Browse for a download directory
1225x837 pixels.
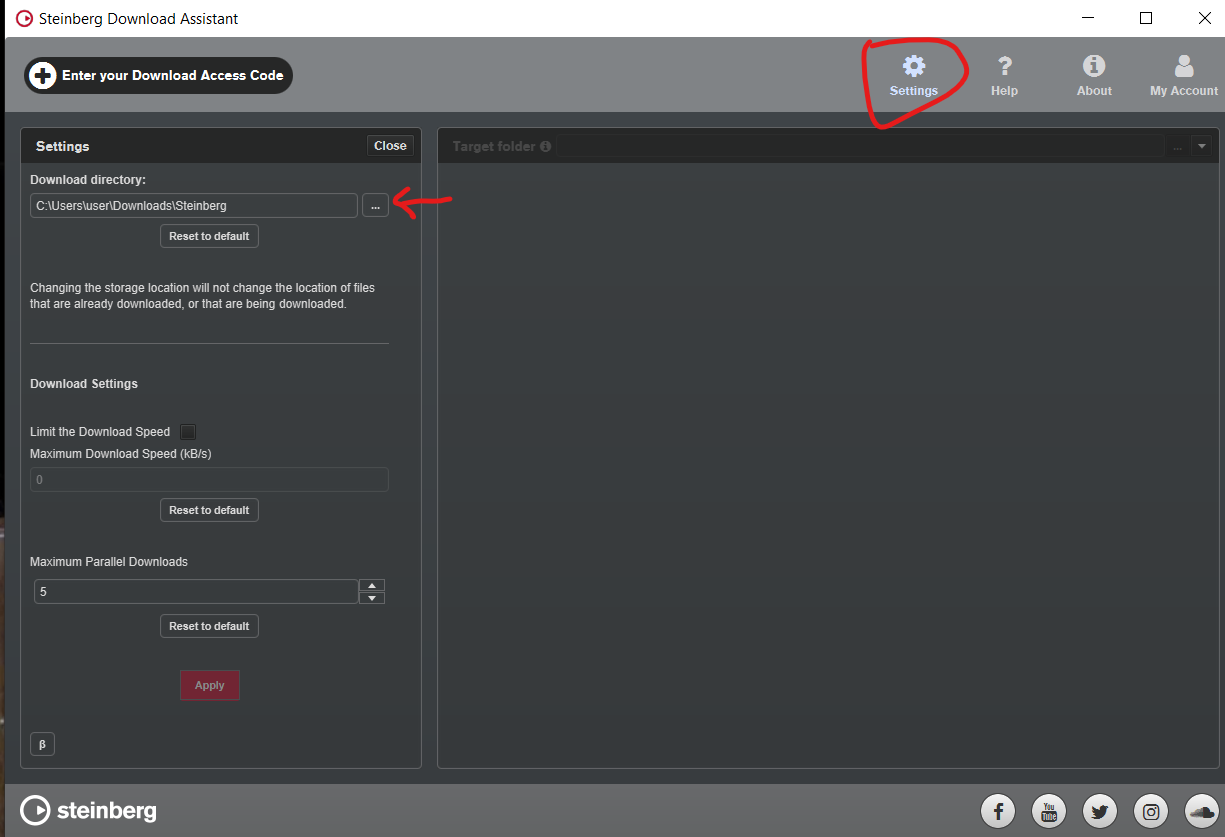pos(375,205)
